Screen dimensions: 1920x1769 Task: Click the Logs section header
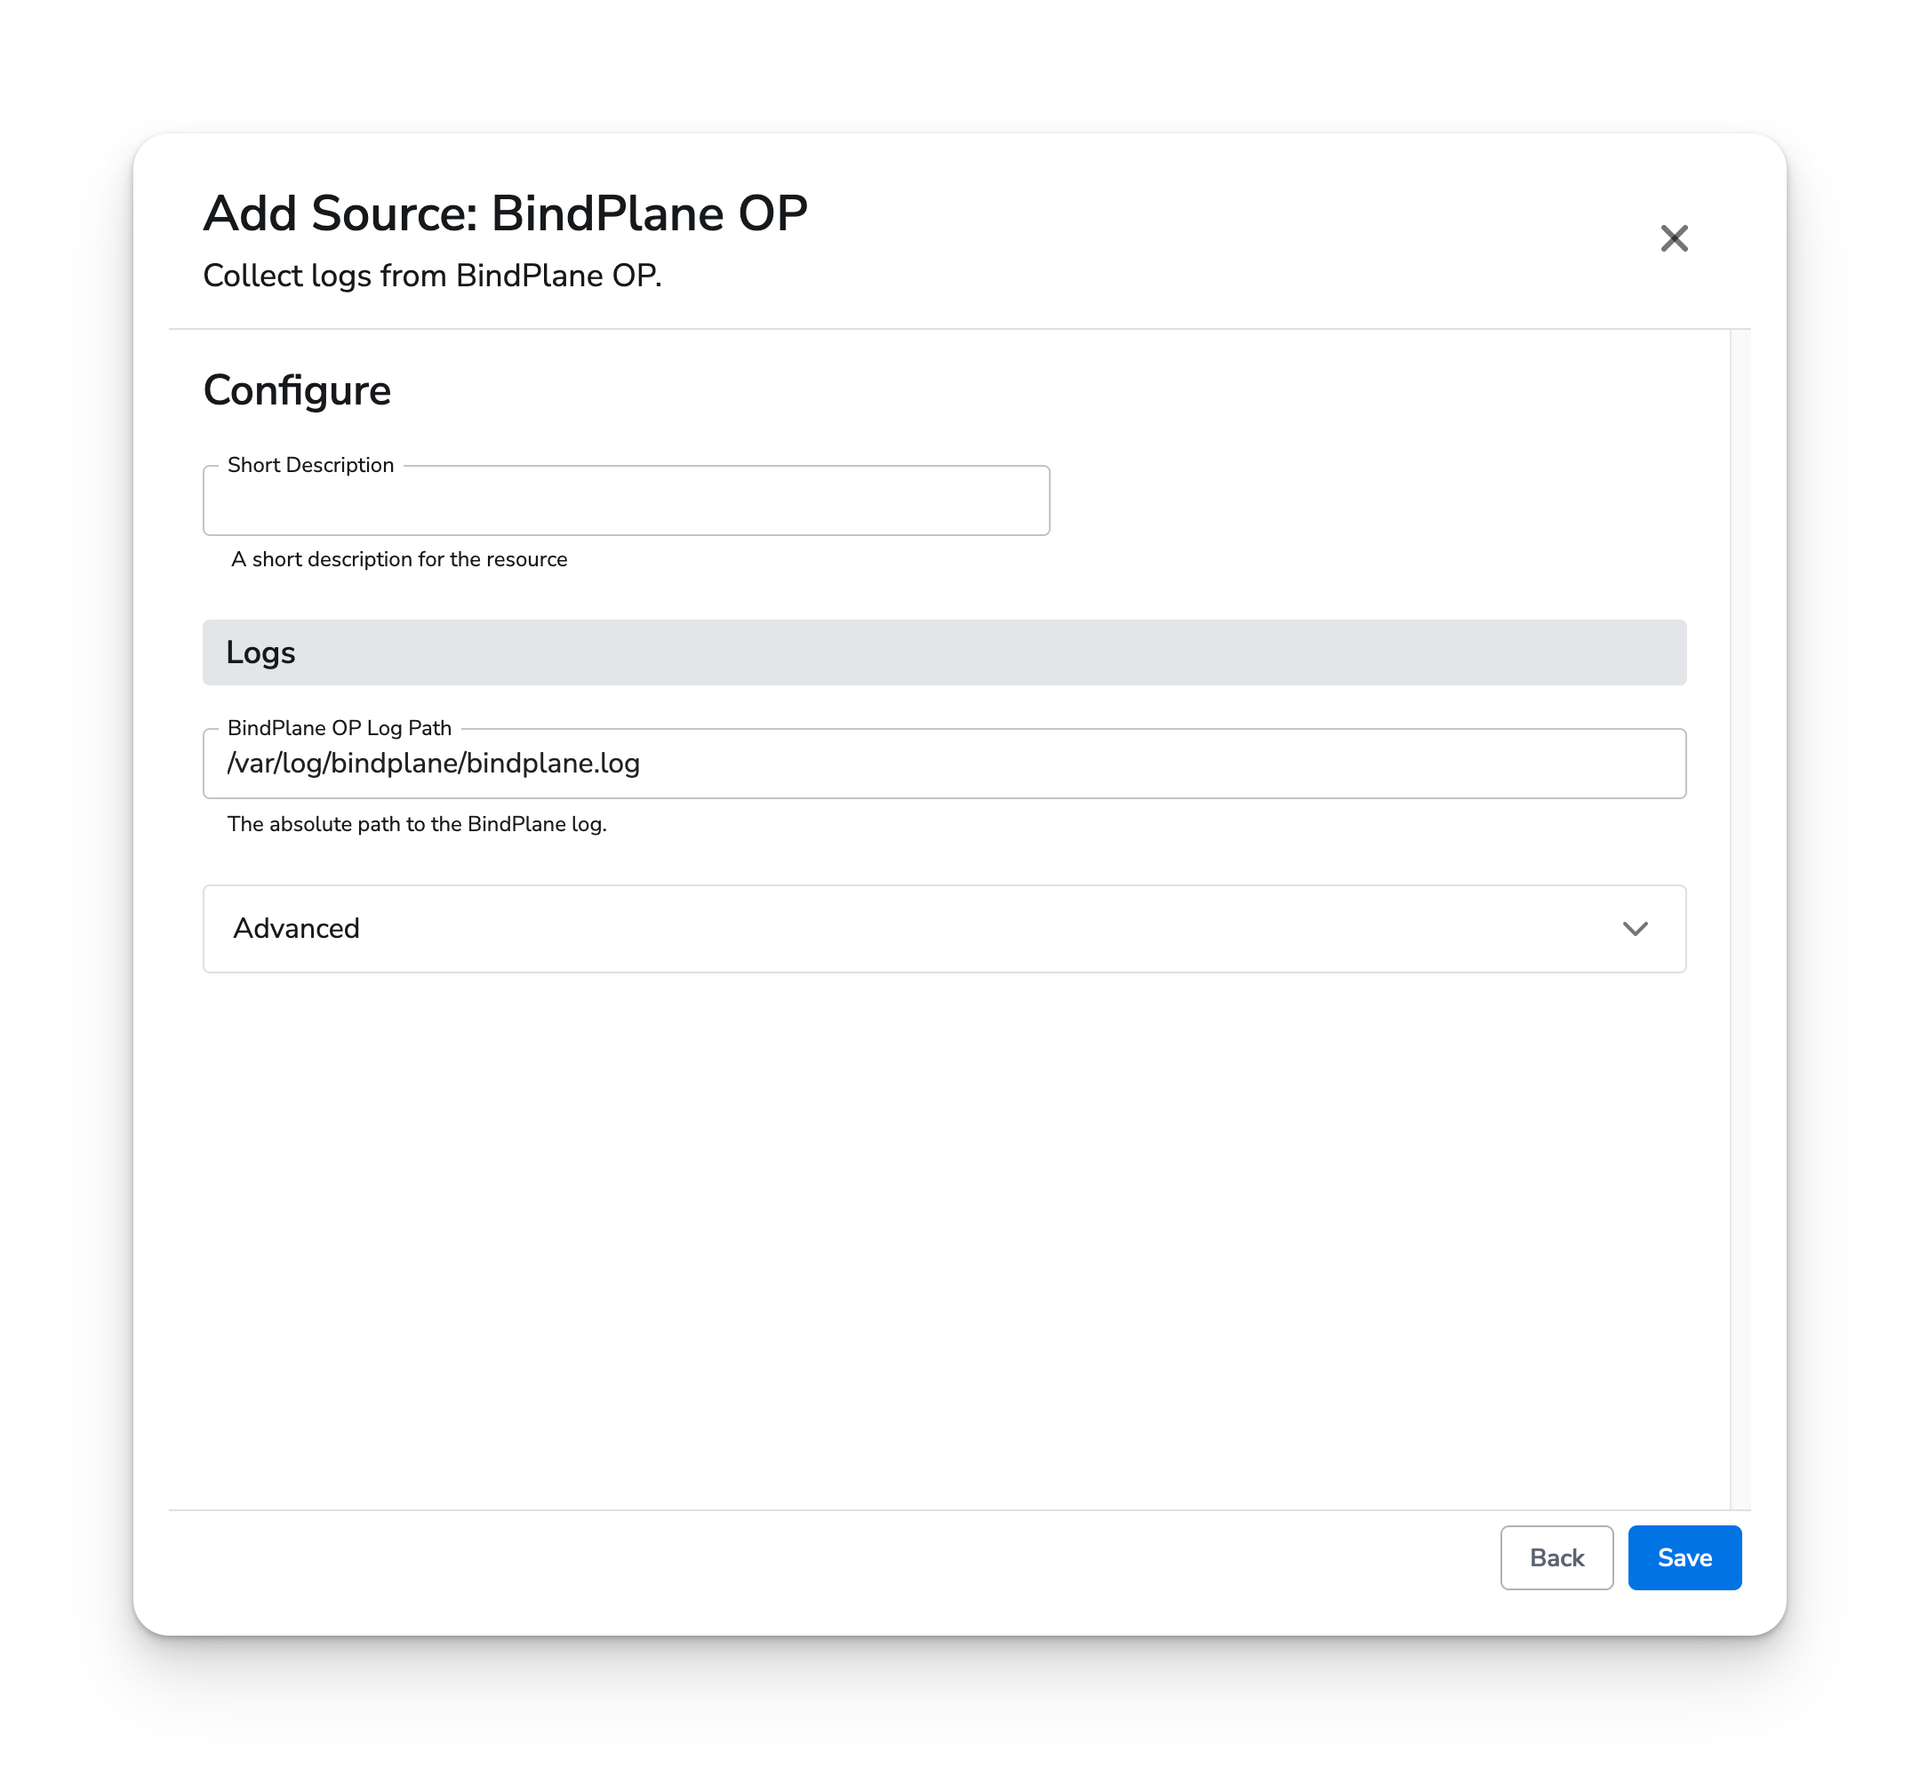pyautogui.click(x=945, y=652)
